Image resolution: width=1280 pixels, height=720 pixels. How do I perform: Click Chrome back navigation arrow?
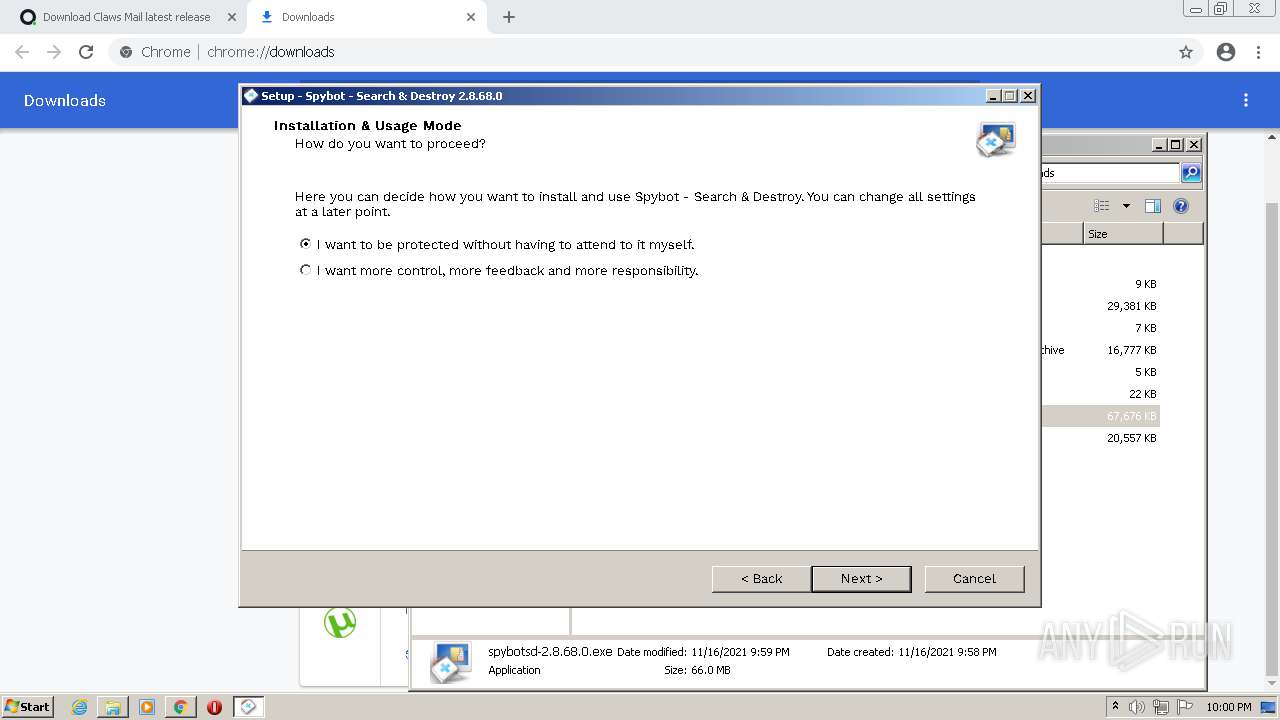click(x=22, y=52)
